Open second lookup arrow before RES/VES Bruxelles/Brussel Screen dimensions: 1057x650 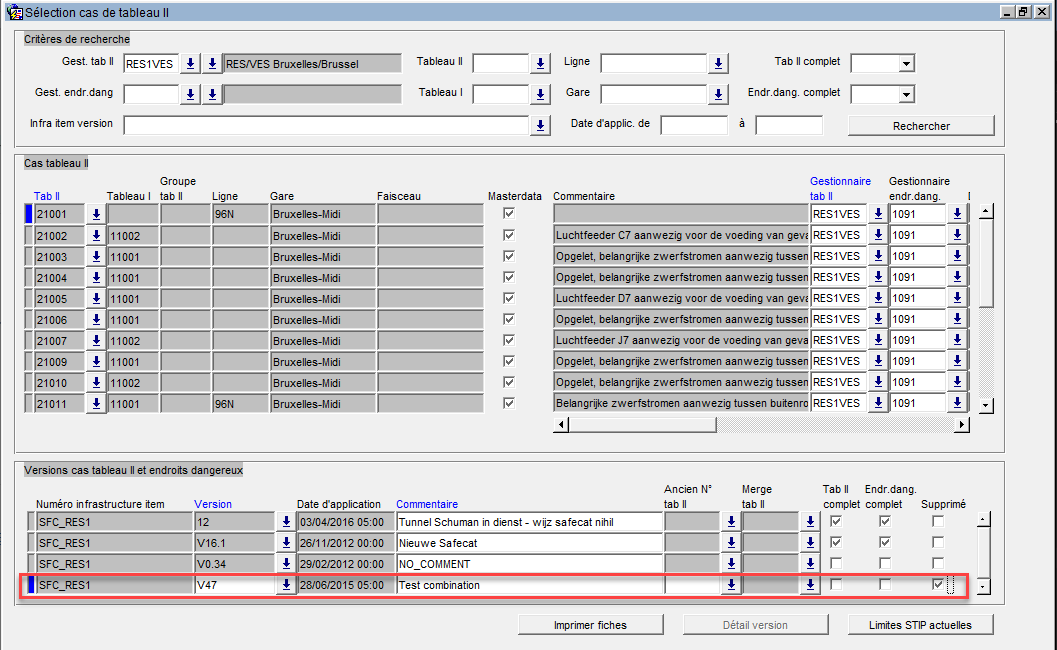[x=212, y=63]
